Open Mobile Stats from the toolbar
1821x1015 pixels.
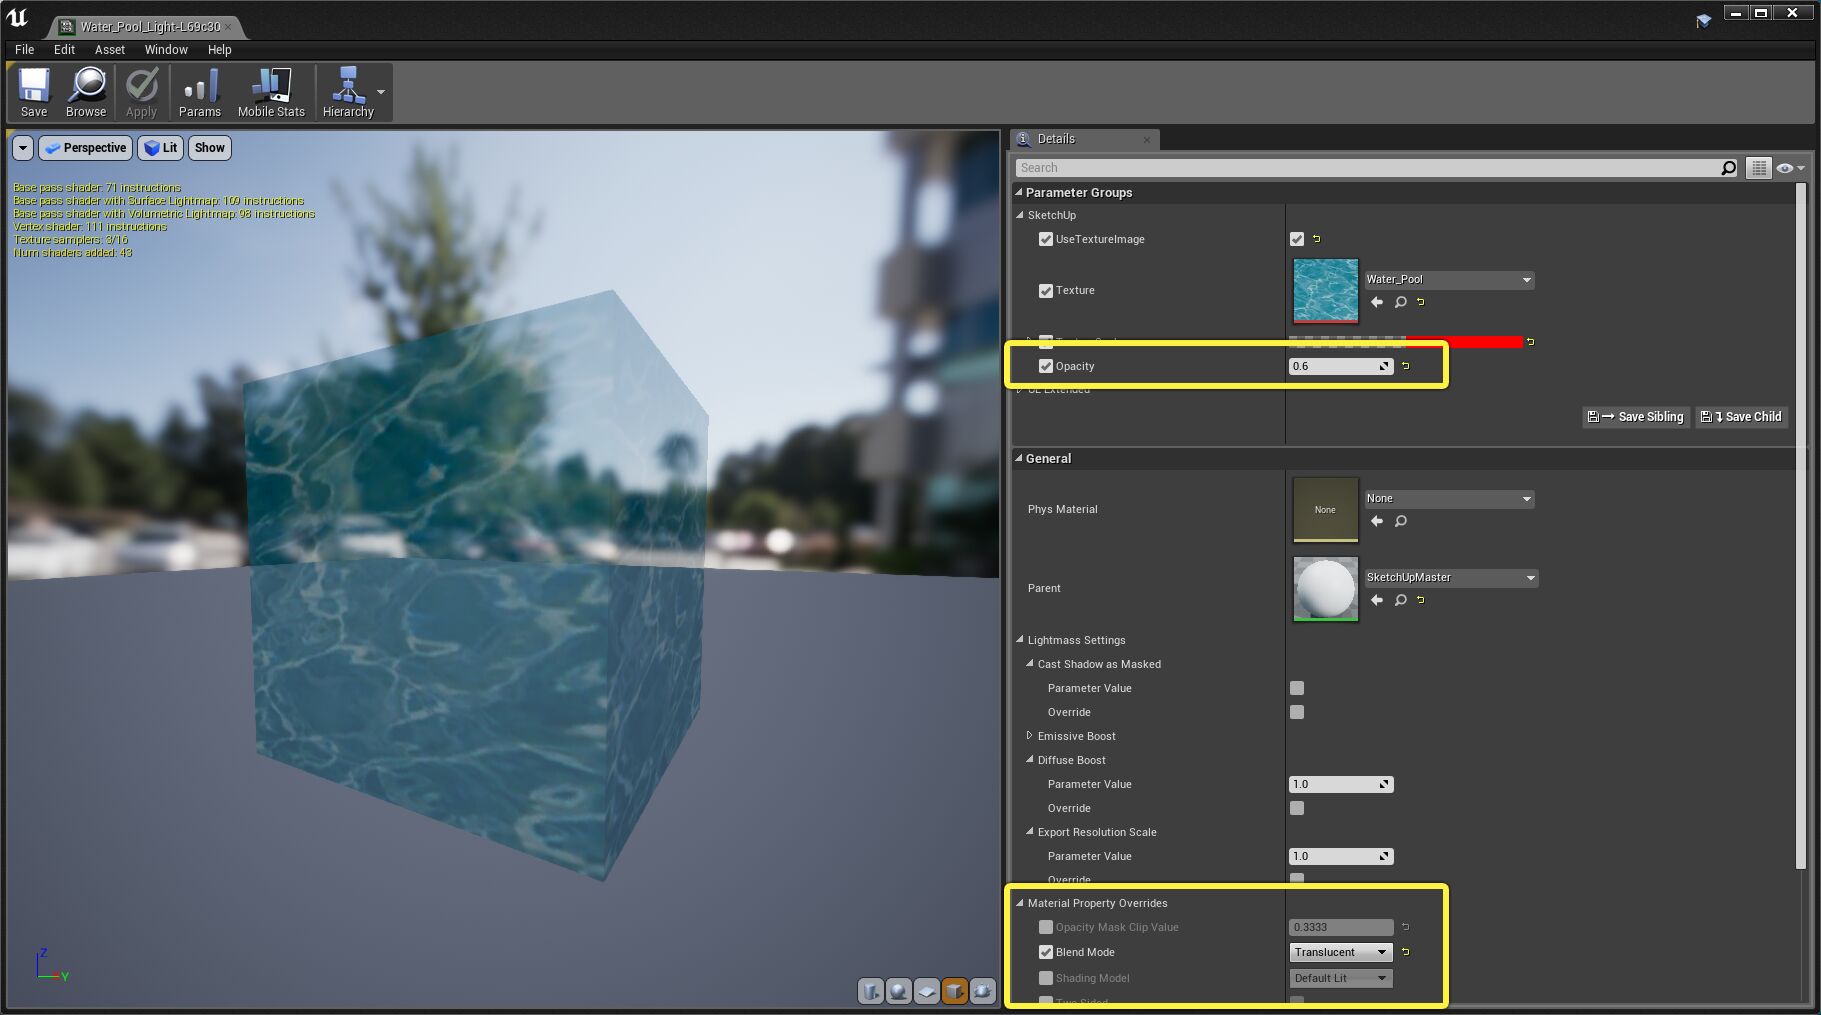[x=270, y=91]
